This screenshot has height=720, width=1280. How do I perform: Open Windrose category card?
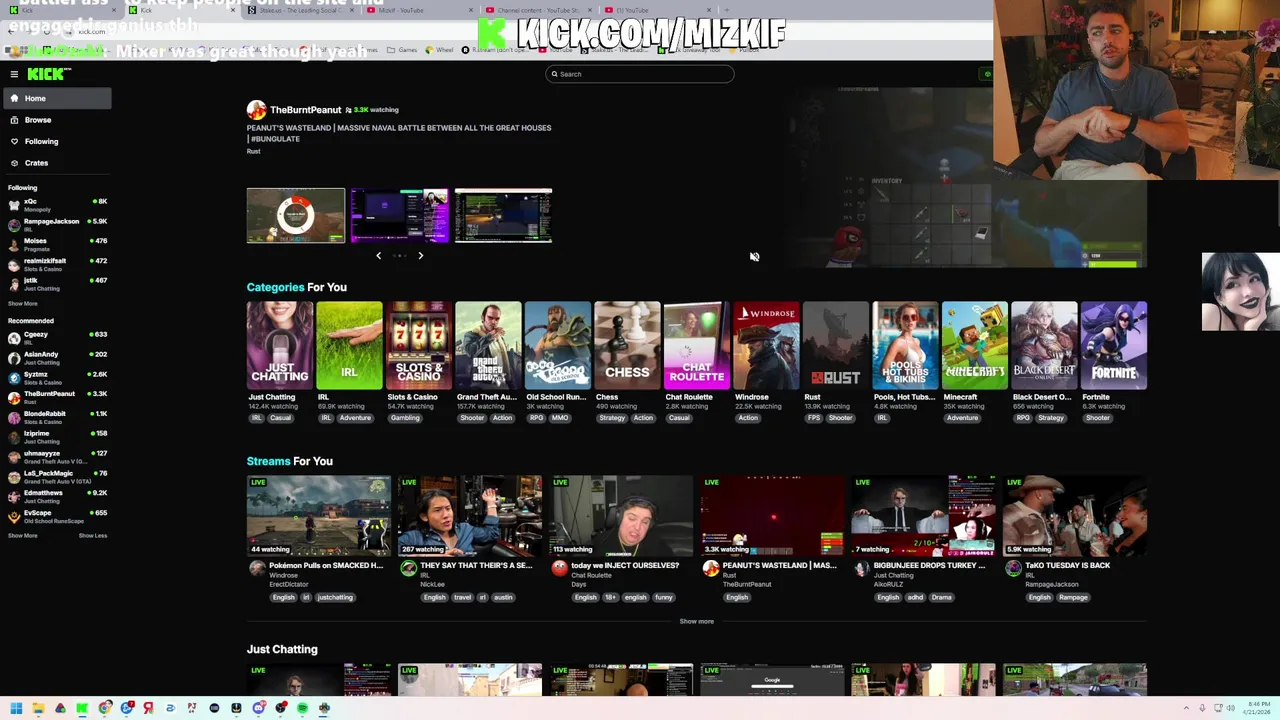(766, 345)
